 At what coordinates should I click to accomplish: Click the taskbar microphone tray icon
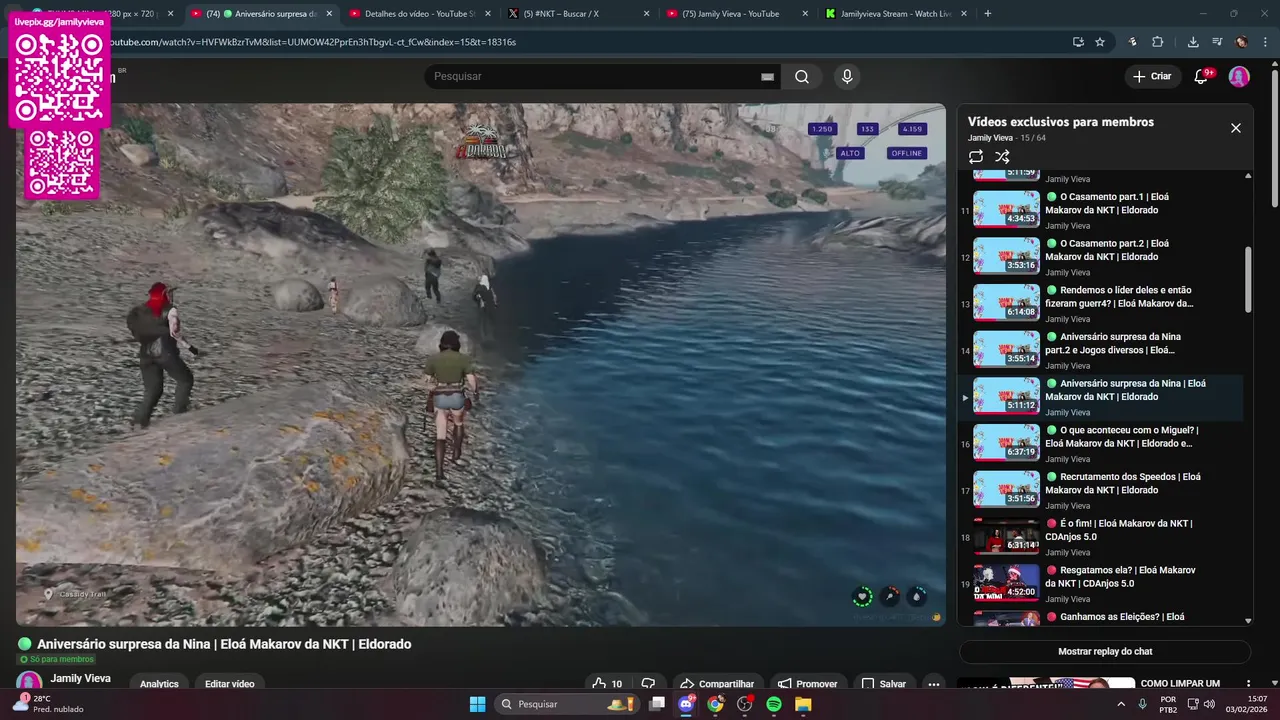coord(1142,704)
